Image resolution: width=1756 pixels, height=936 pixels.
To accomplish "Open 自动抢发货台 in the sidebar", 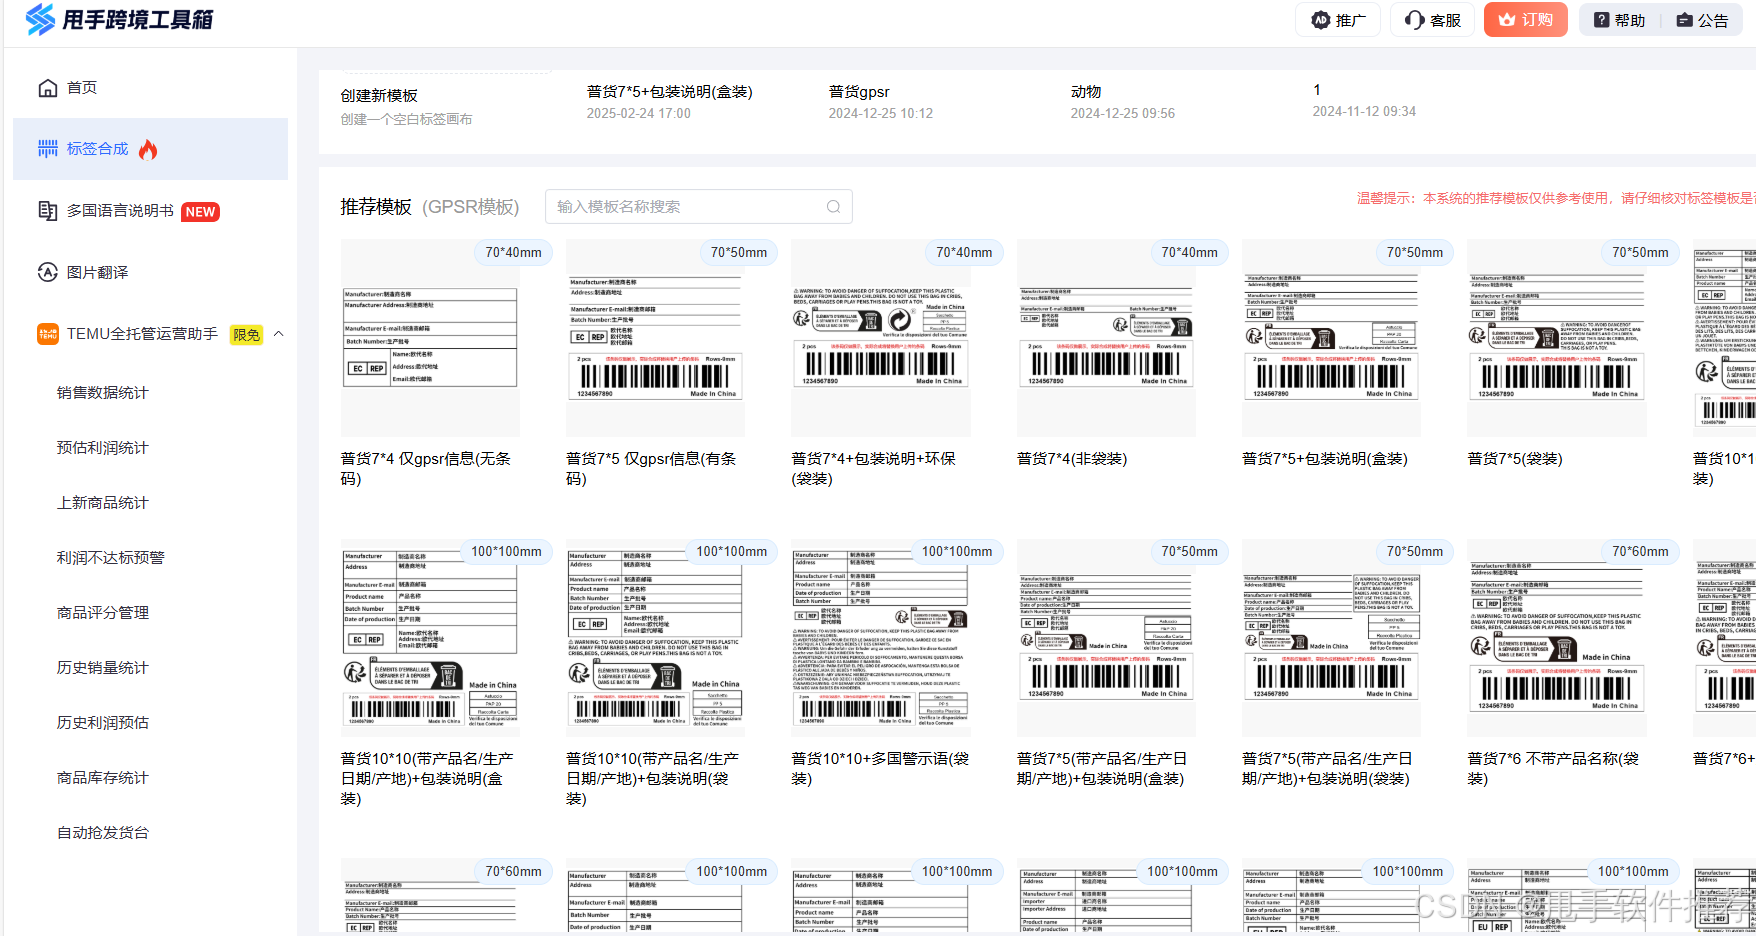I will (x=102, y=833).
